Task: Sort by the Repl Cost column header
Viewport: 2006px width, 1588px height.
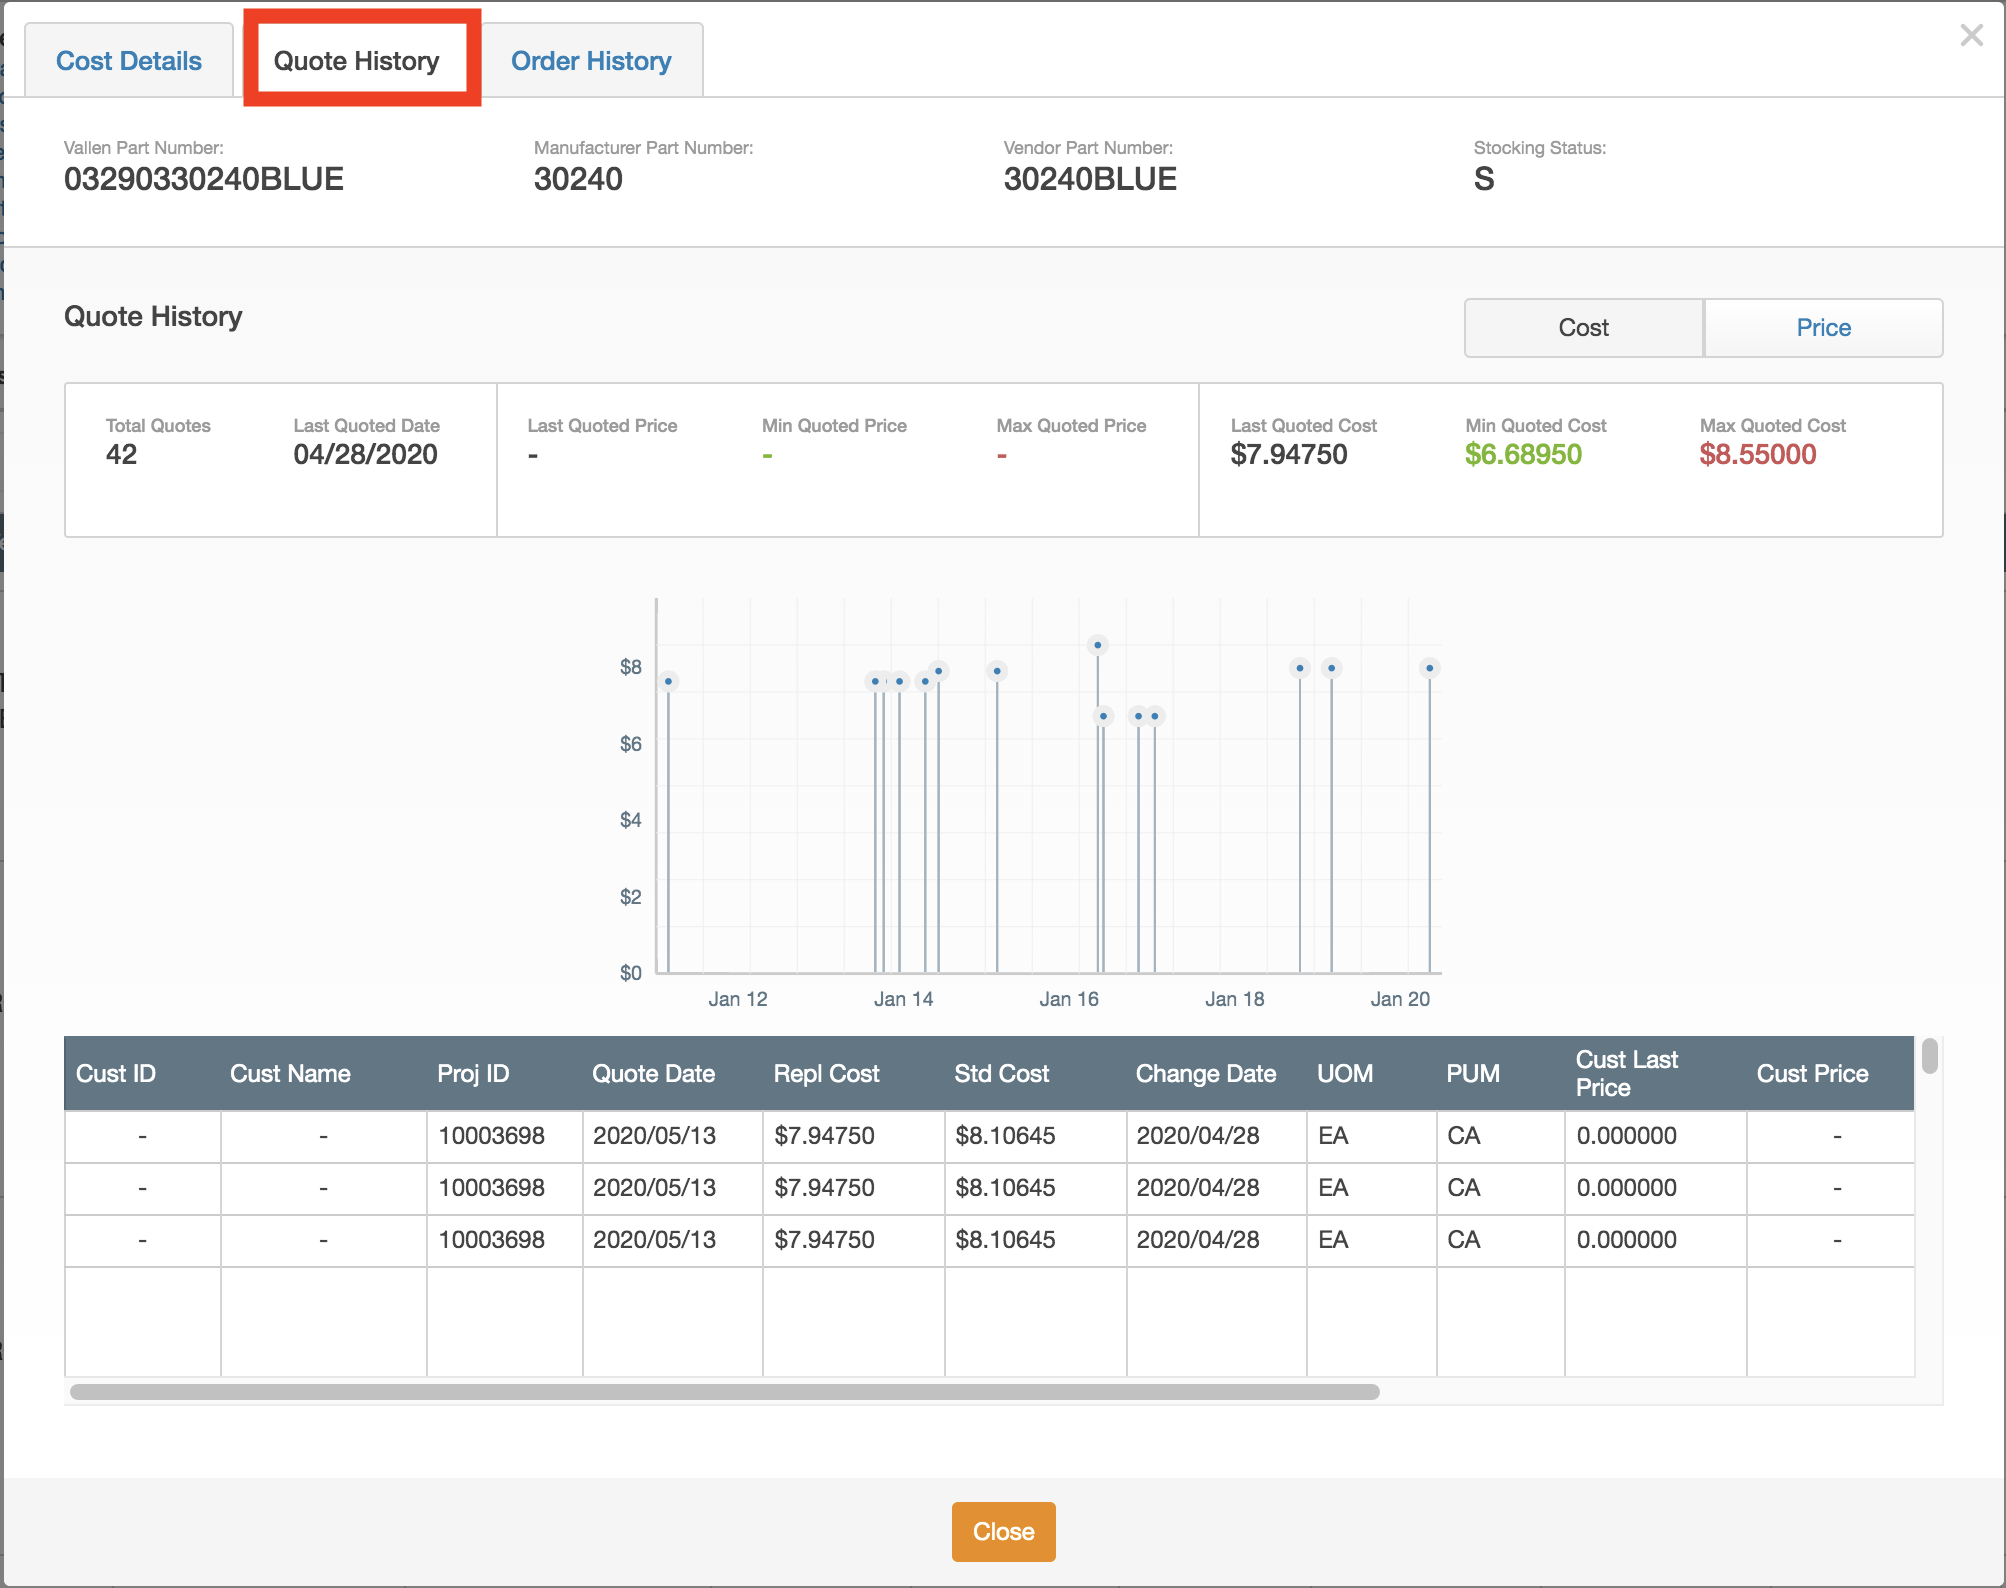Action: pos(826,1074)
